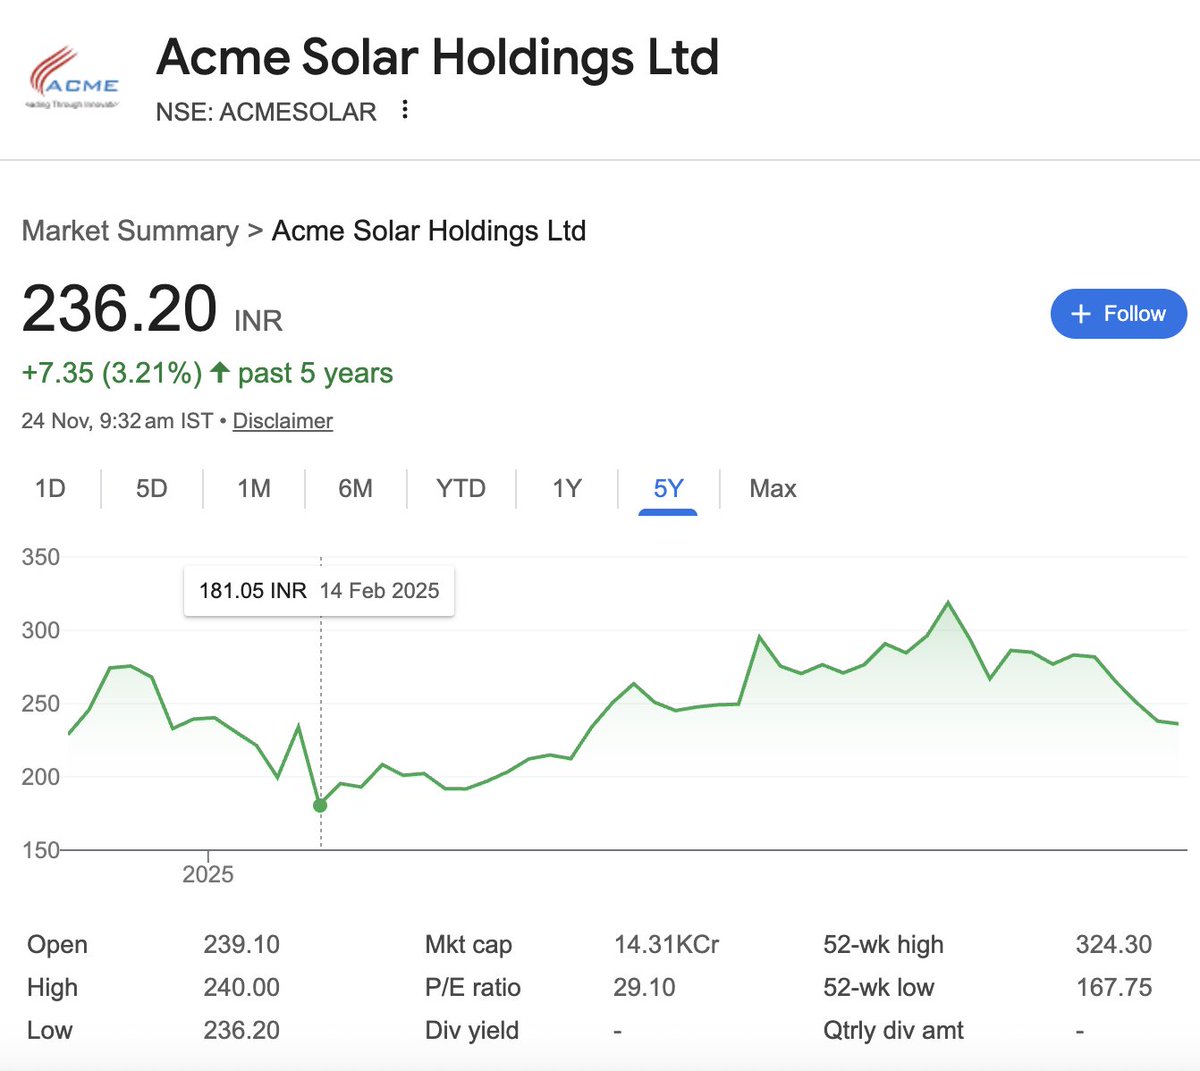The image size is (1200, 1071).
Task: Select the 5D time range tab
Action: coord(152,488)
